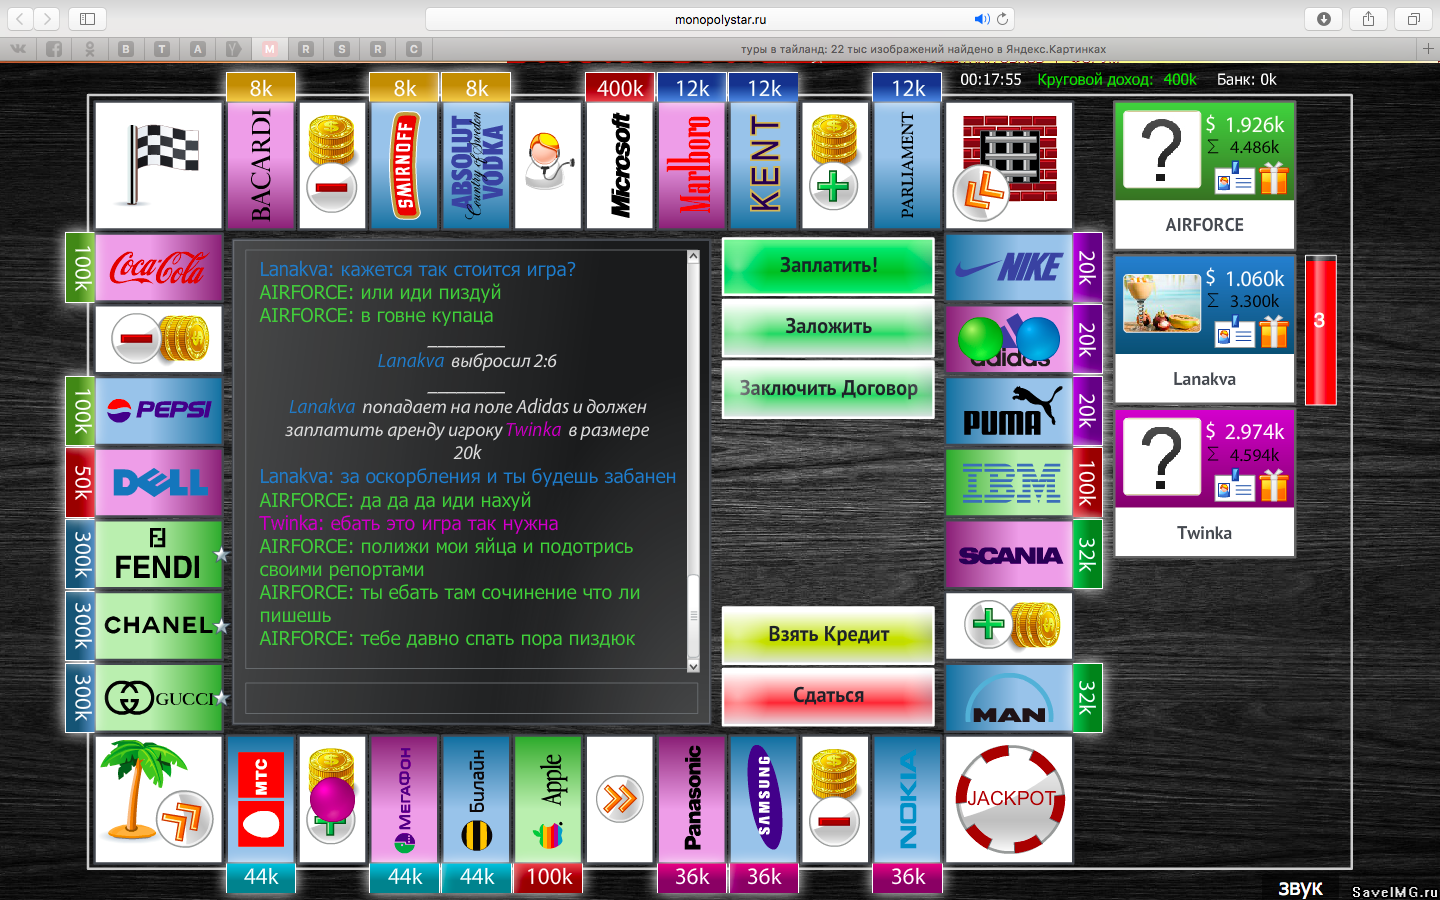Select the Chanel board tile
Viewport: 1440px width, 900px height.
pos(159,626)
